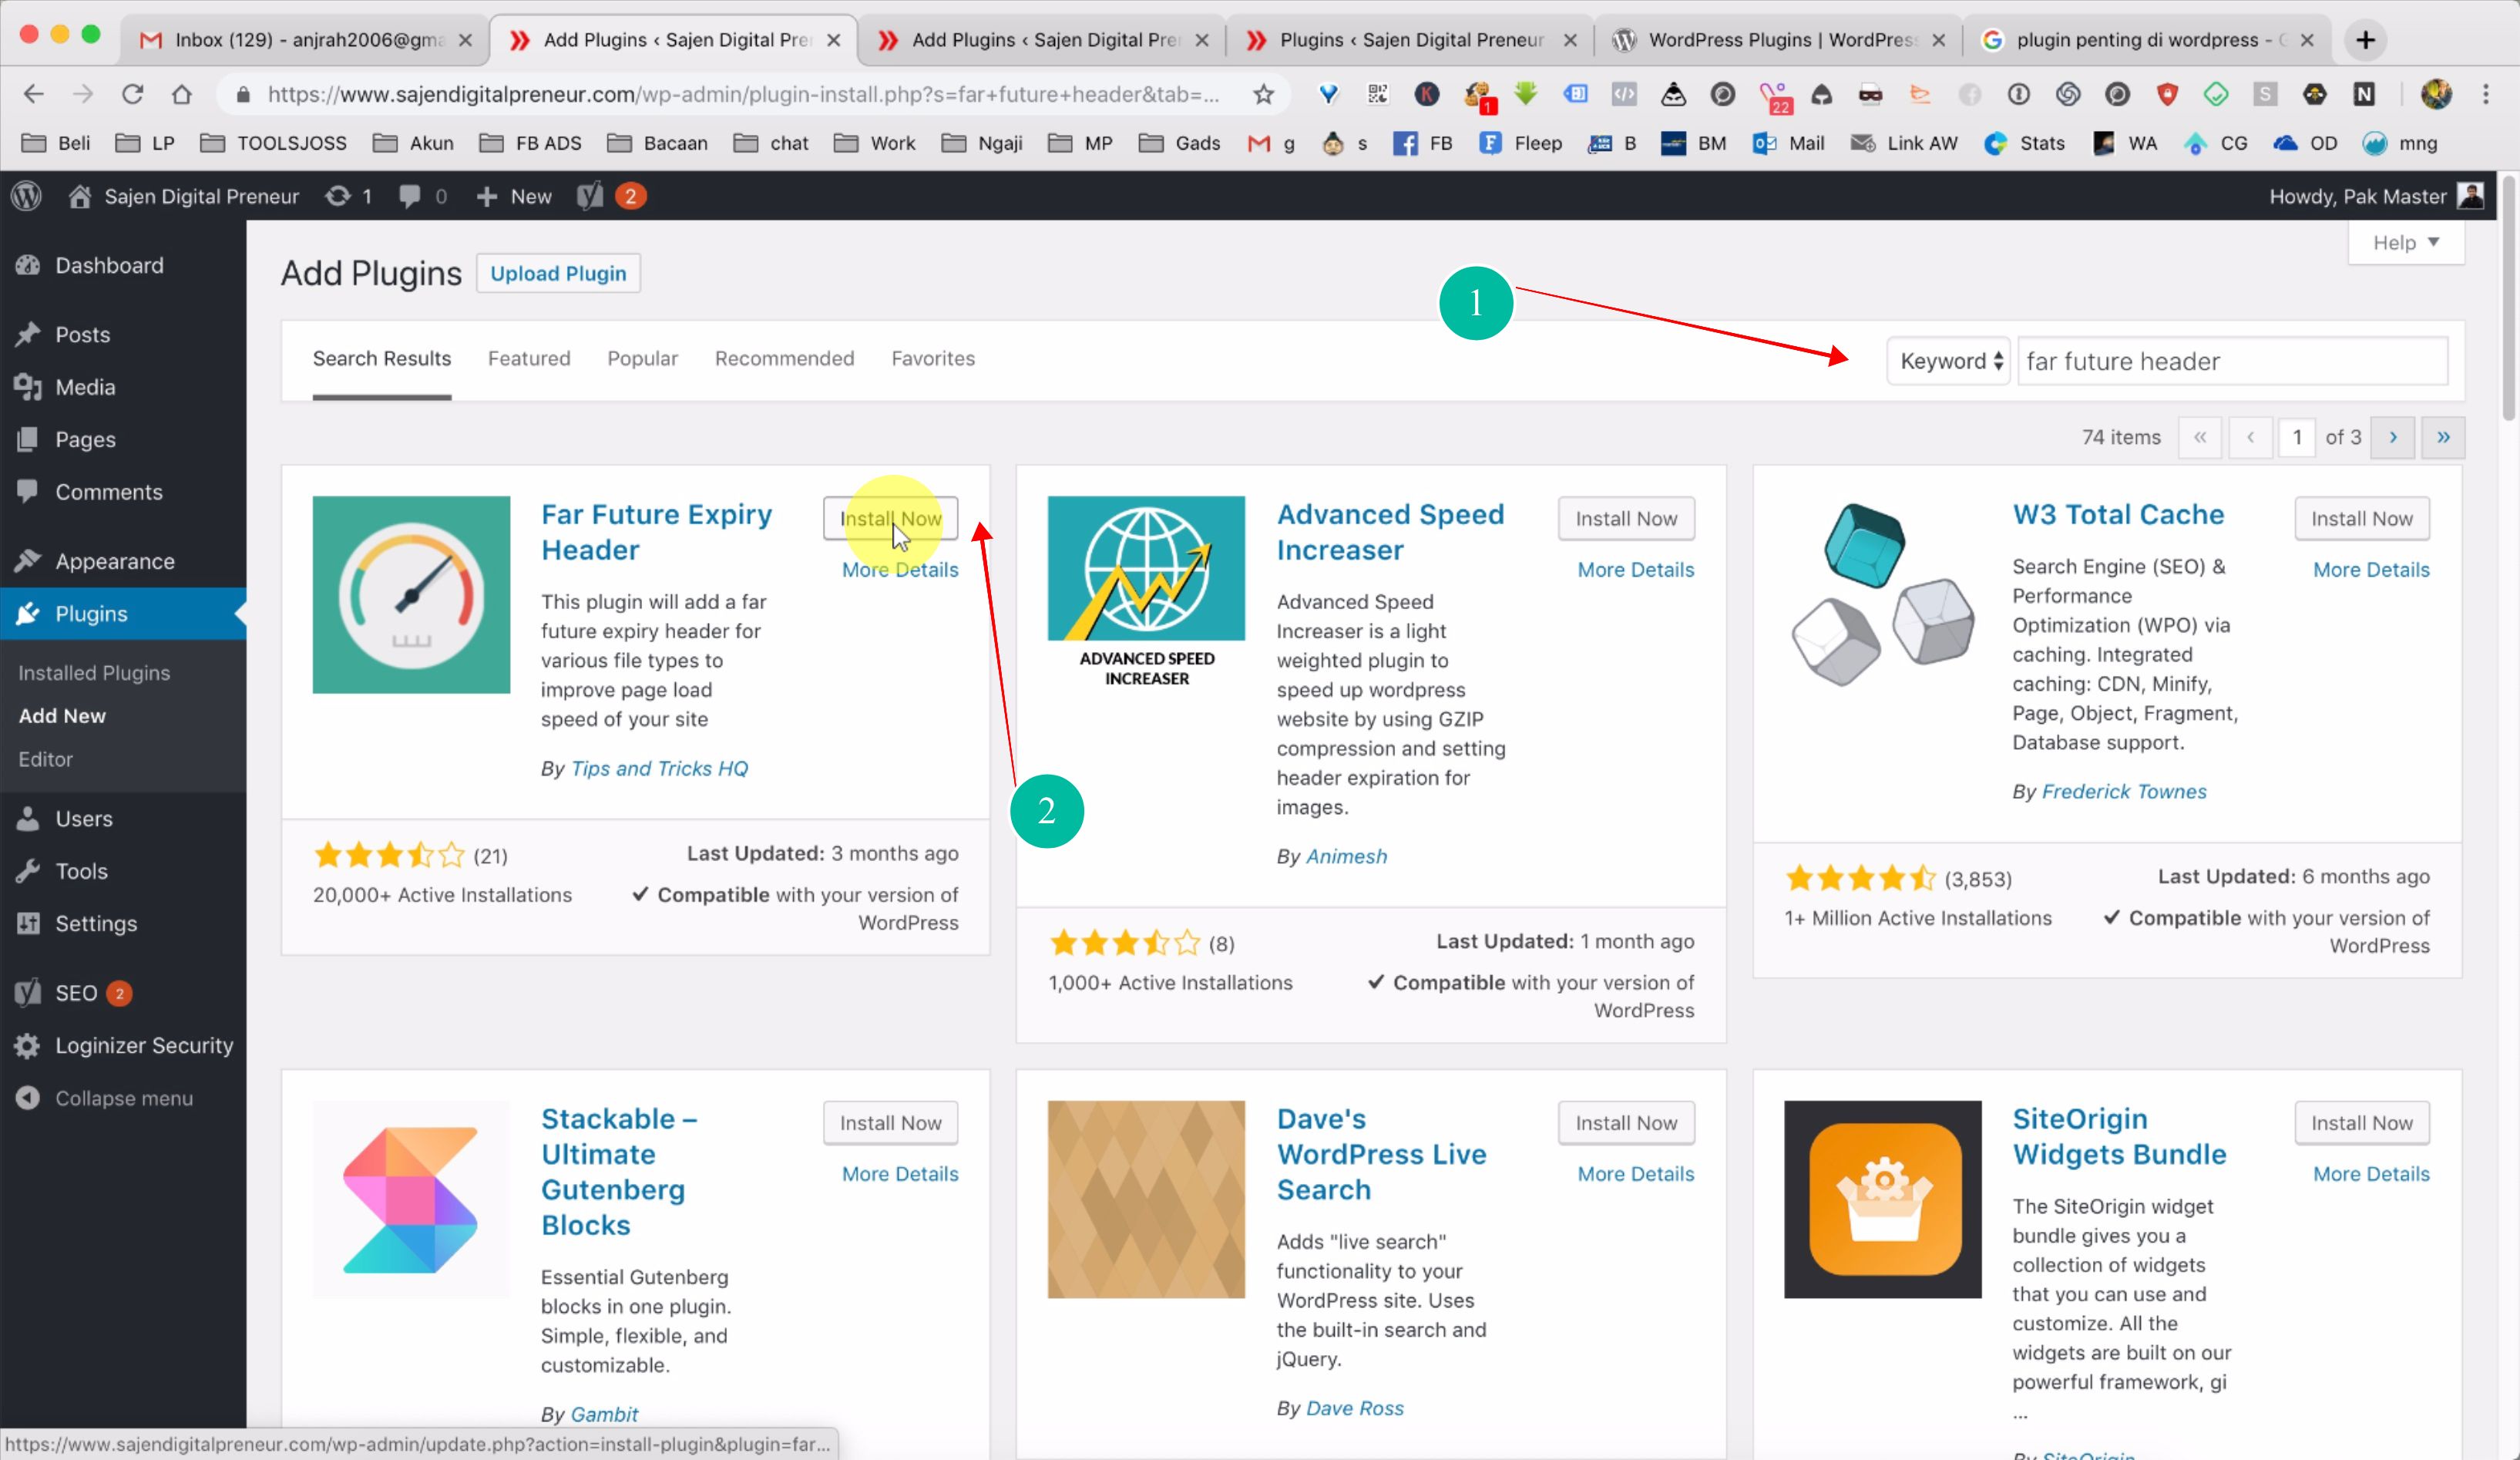Image resolution: width=2520 pixels, height=1460 pixels.
Task: Click the browser home icon
Action: [181, 94]
